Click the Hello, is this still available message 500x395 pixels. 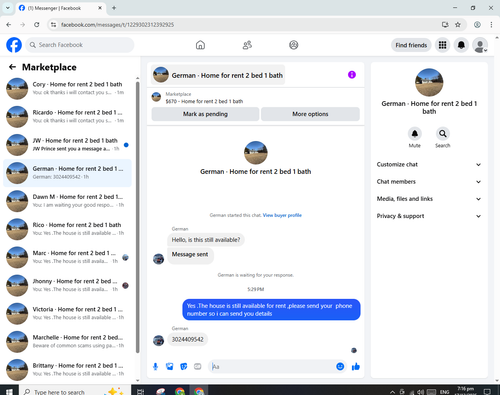coord(206,240)
